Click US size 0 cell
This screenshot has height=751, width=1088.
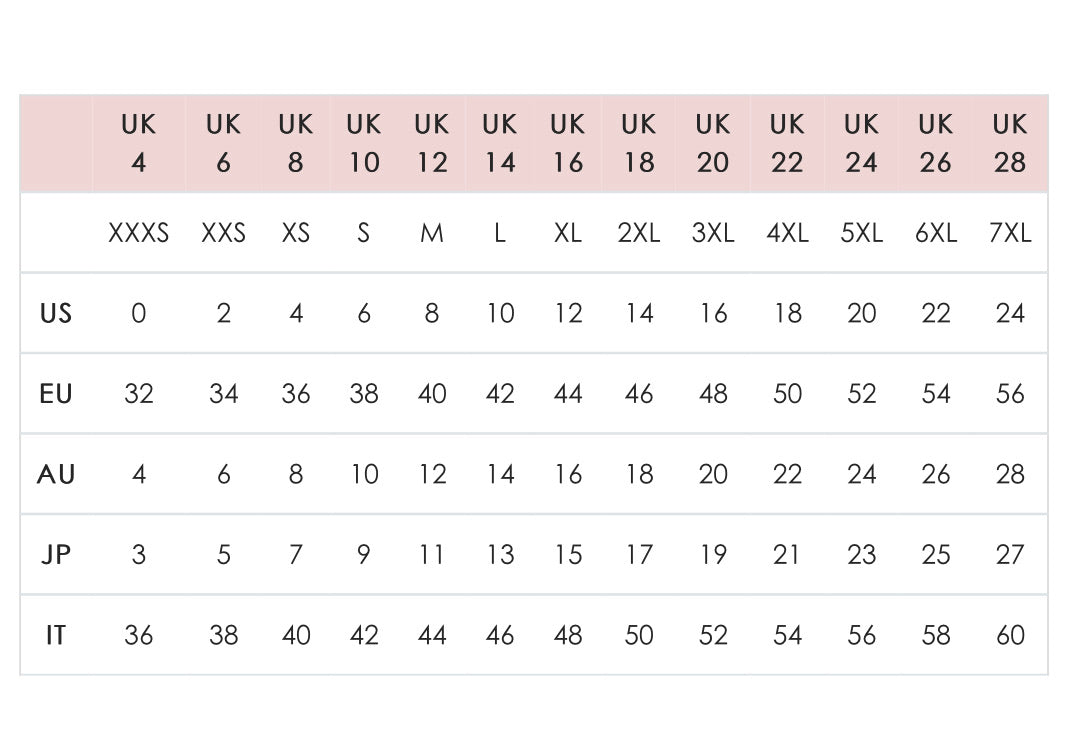[x=139, y=313]
